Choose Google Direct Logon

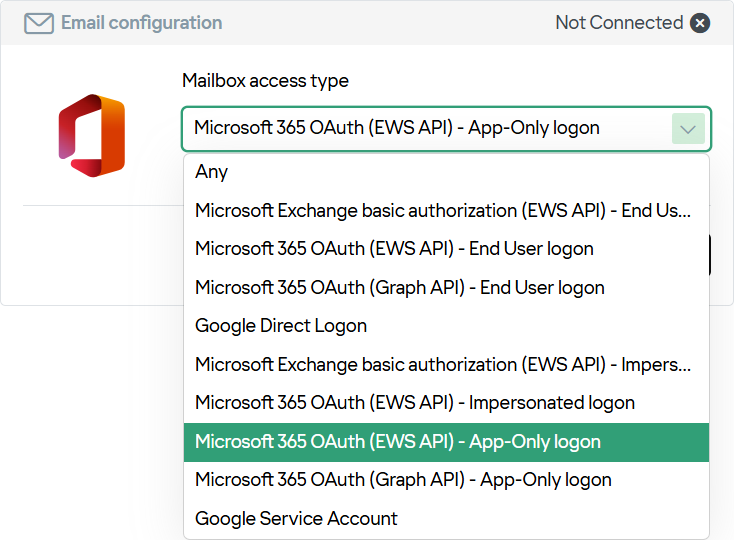pyautogui.click(x=446, y=326)
